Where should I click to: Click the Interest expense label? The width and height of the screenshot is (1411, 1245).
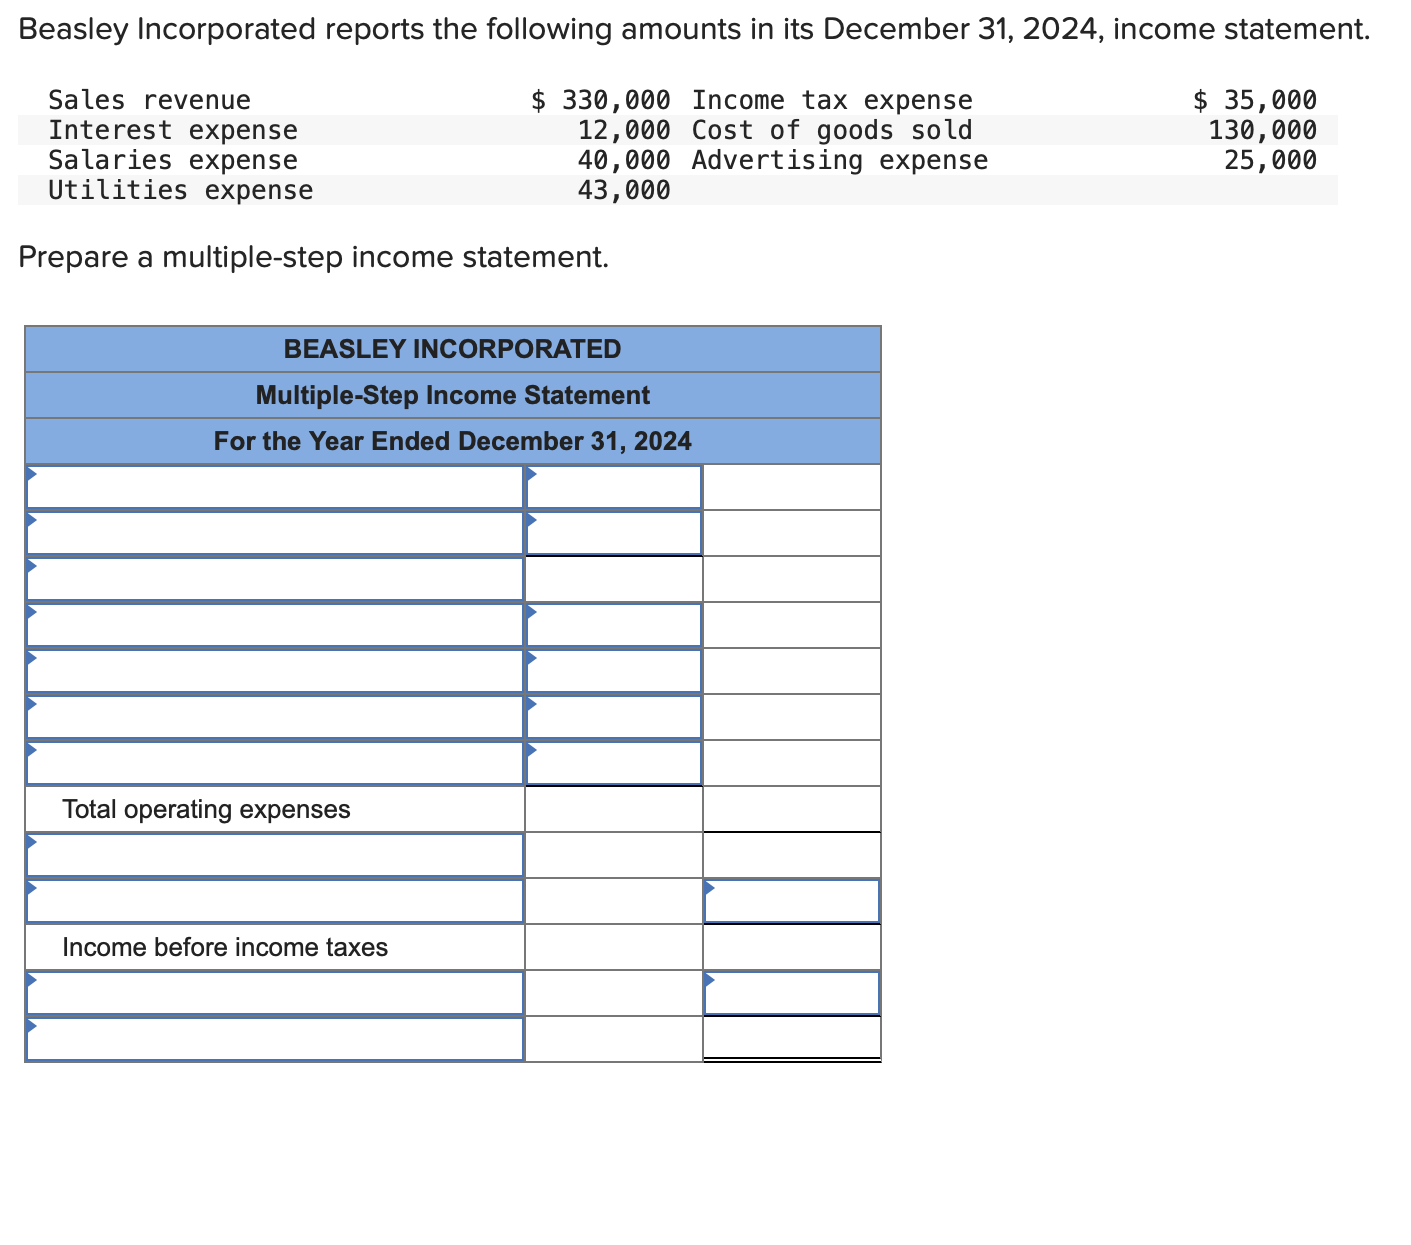pyautogui.click(x=173, y=130)
